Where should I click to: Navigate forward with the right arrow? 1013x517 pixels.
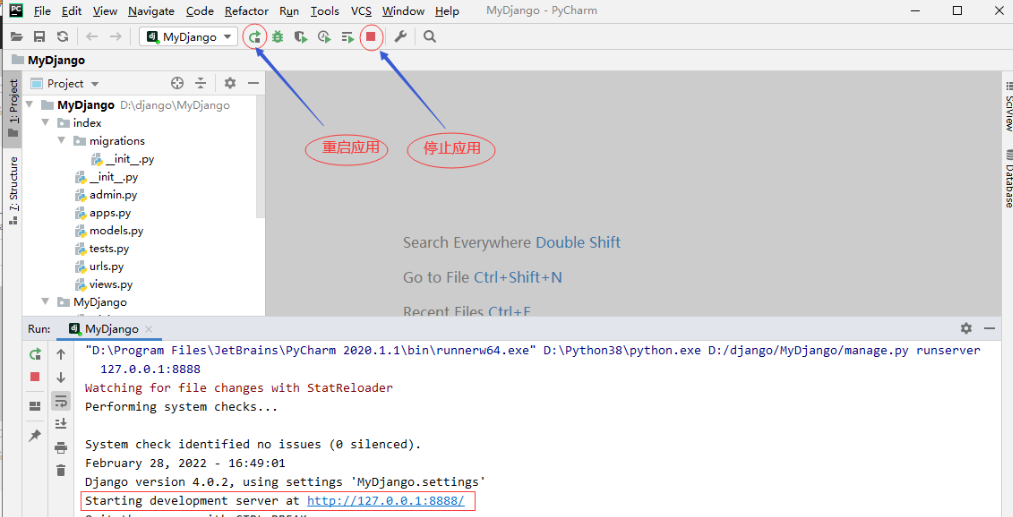click(116, 37)
